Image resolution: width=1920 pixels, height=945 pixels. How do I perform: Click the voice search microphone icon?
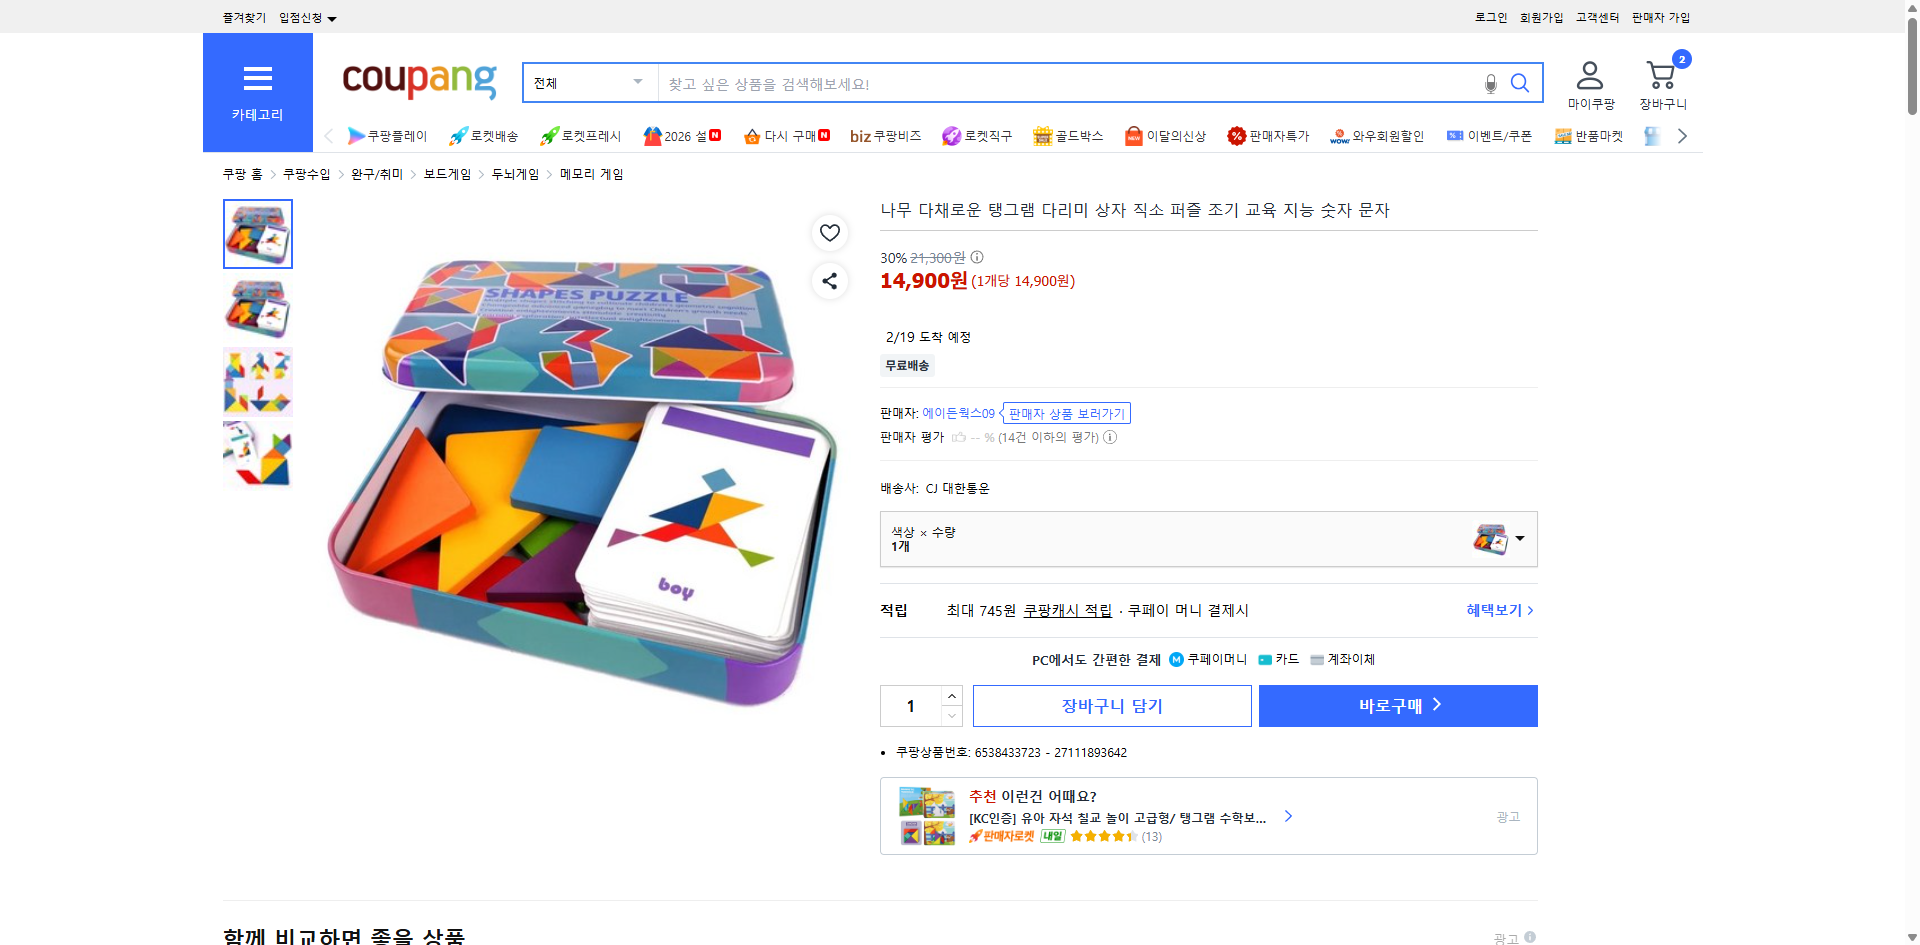click(x=1489, y=83)
